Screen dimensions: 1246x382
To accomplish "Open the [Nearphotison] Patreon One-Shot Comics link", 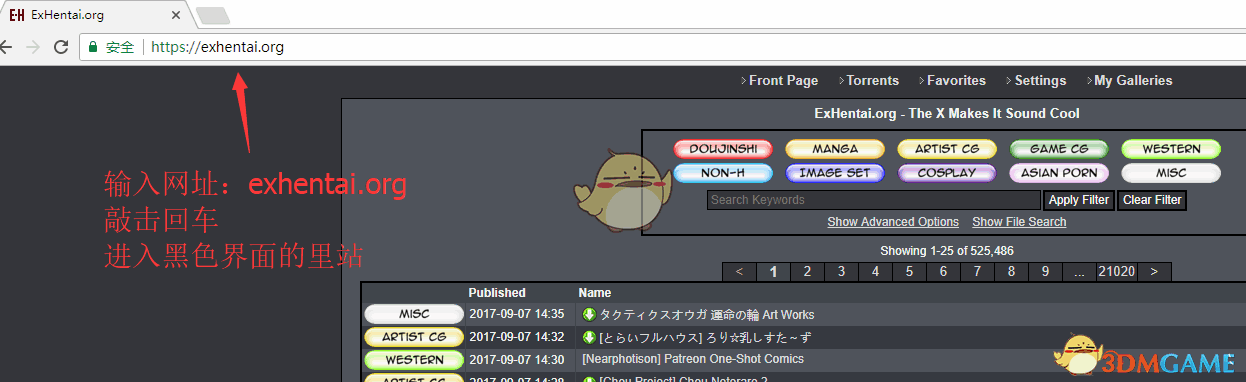I will [x=692, y=359].
